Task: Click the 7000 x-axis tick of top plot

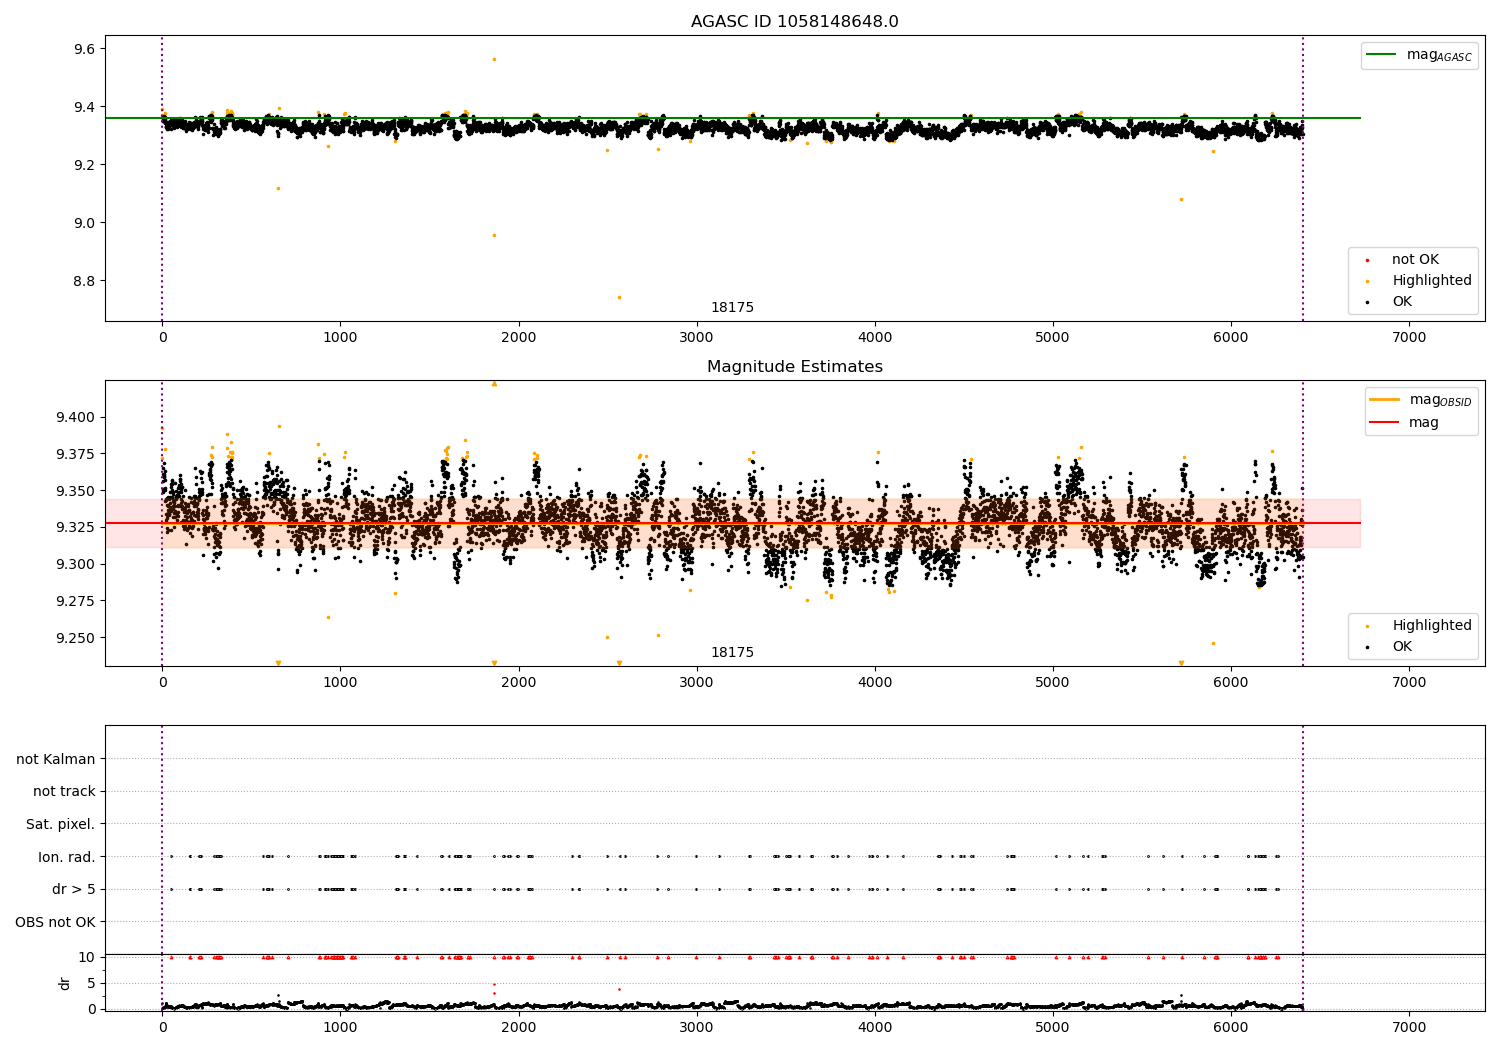Action: (1409, 338)
